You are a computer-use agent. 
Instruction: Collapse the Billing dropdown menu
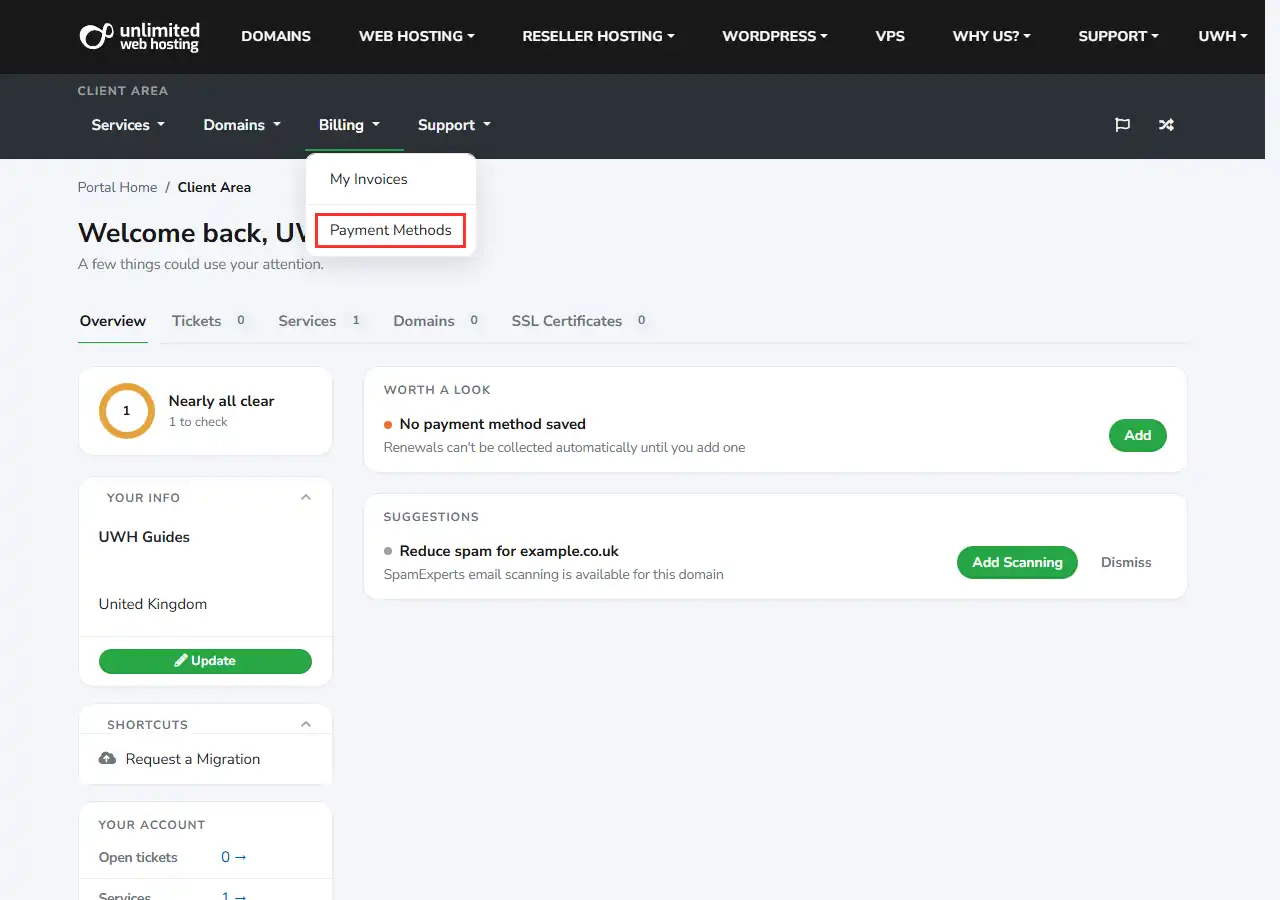coord(349,125)
